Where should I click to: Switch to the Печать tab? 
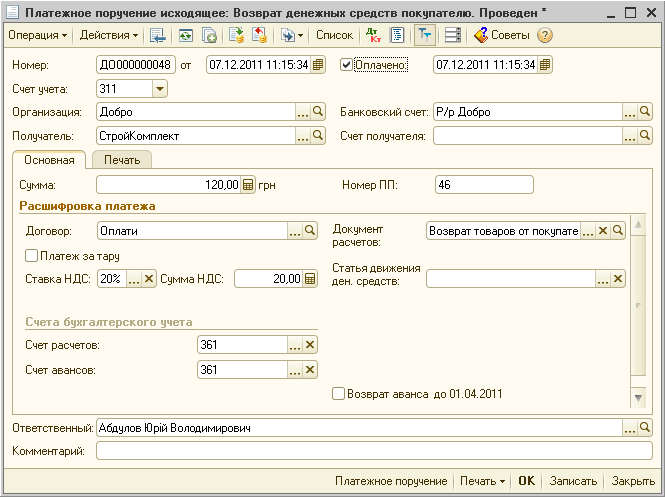tap(122, 160)
